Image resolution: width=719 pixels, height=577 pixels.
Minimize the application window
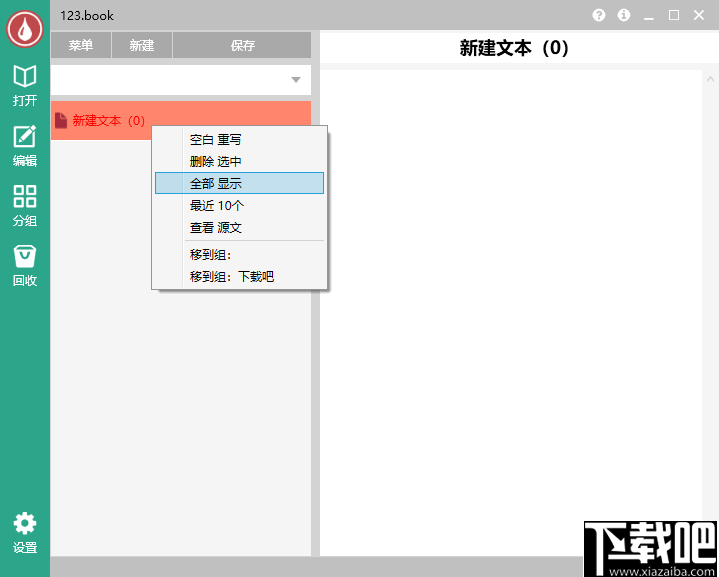648,16
